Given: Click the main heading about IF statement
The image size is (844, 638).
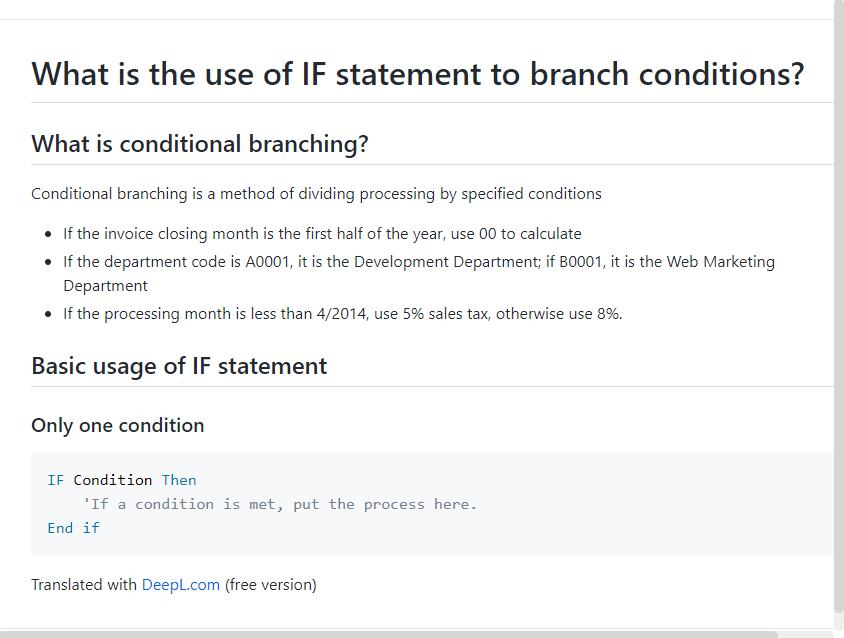Looking at the screenshot, I should coord(418,74).
